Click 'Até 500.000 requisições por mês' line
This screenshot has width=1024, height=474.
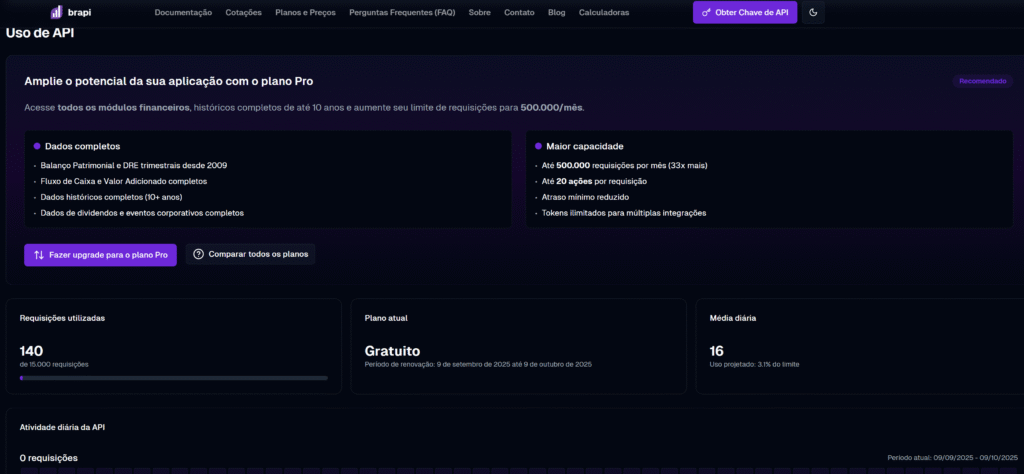coord(624,165)
